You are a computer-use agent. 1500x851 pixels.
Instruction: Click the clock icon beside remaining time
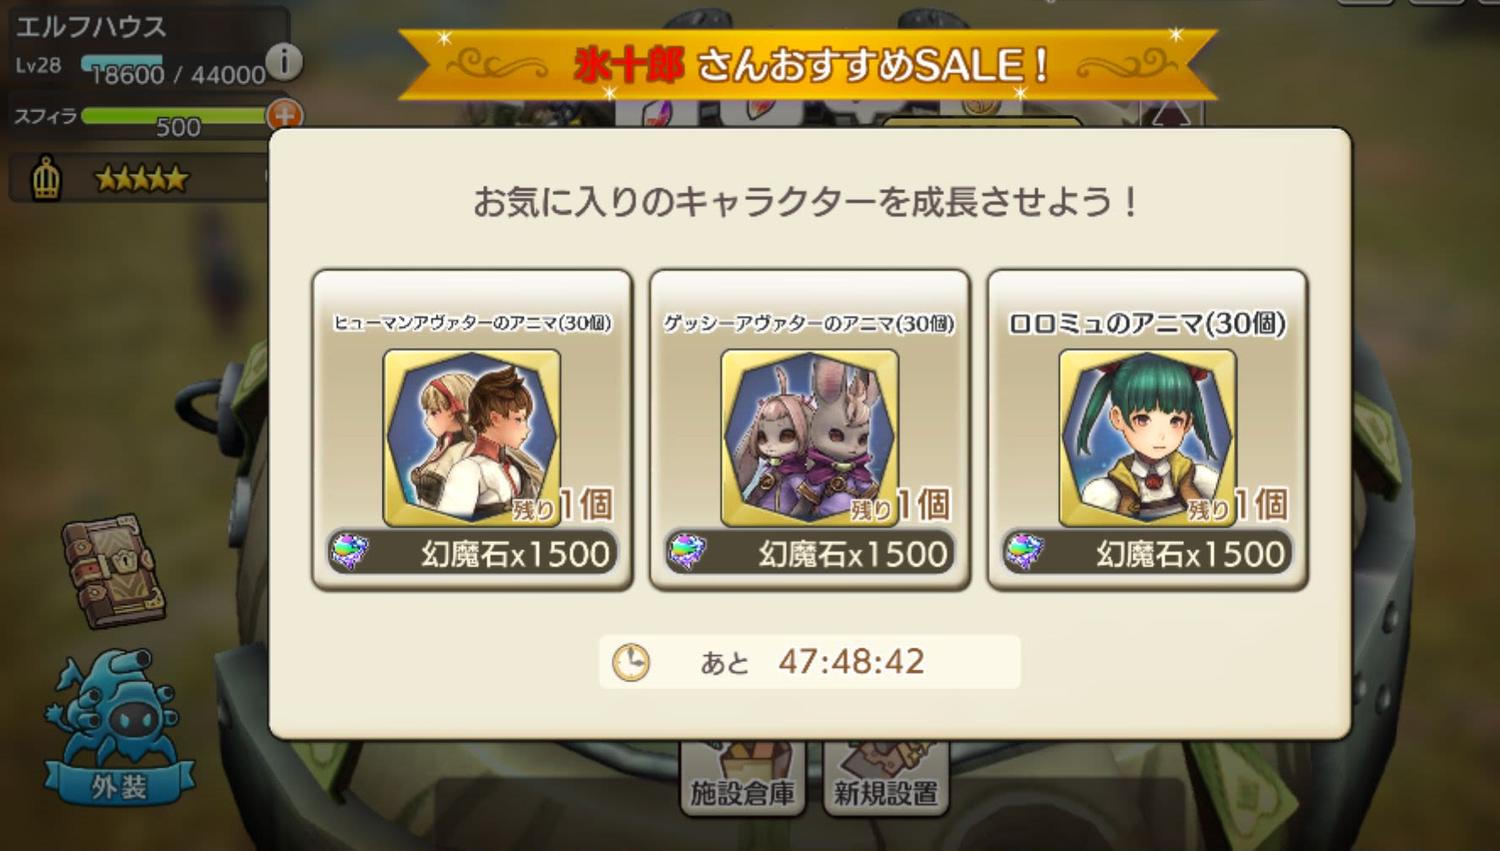tap(631, 662)
